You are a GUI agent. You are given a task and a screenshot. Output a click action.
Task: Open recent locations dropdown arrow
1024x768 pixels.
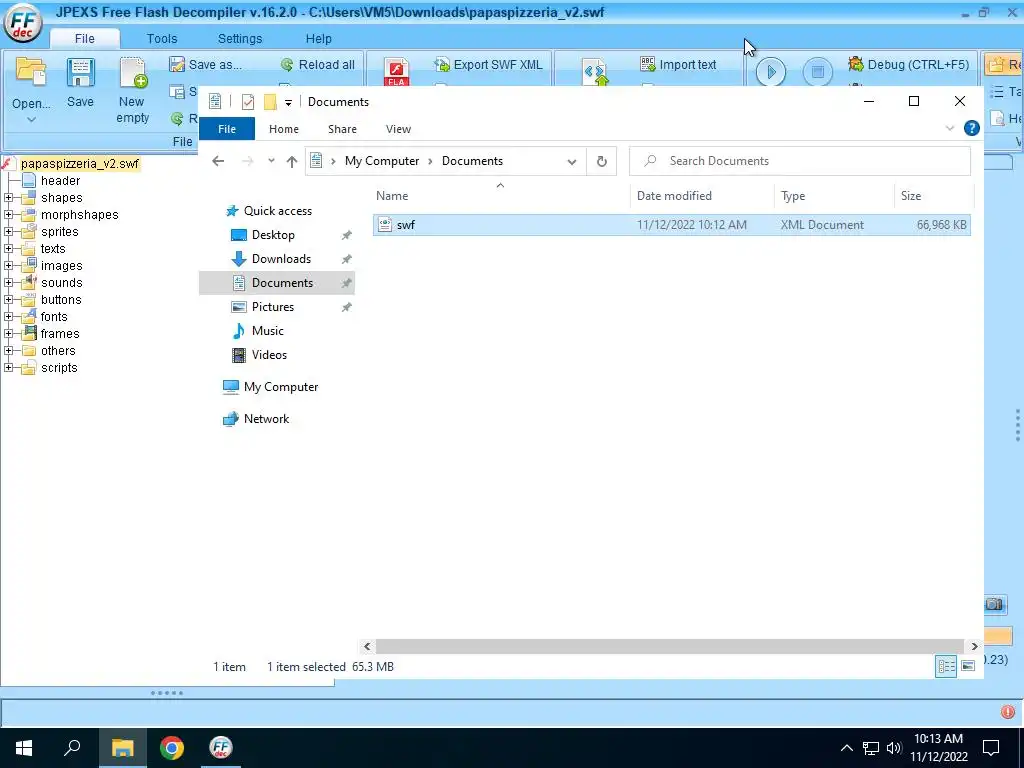271,161
